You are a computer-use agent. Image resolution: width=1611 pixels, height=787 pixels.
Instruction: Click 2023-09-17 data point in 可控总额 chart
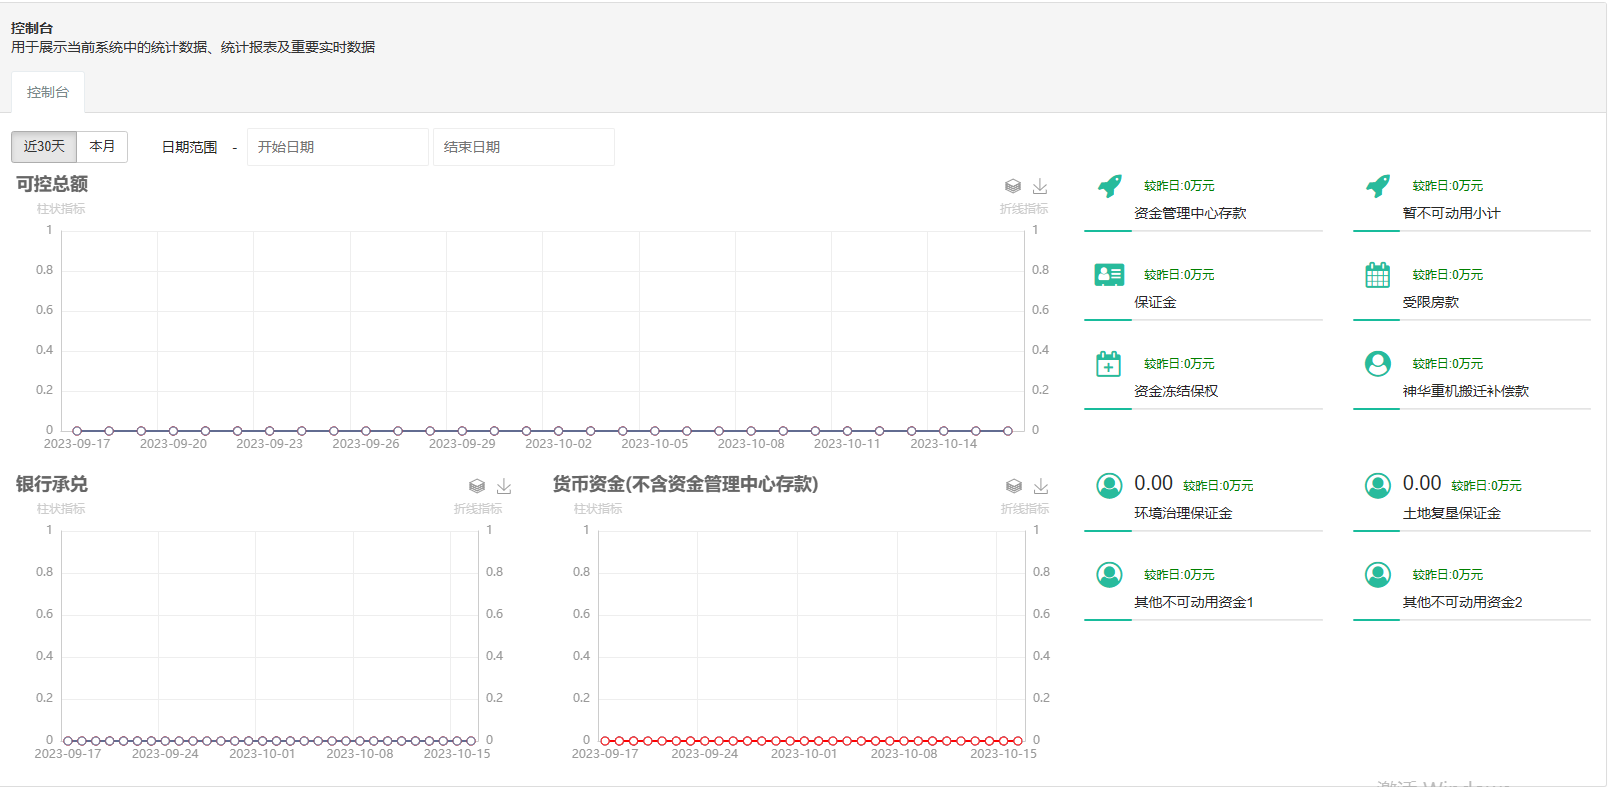click(x=77, y=431)
